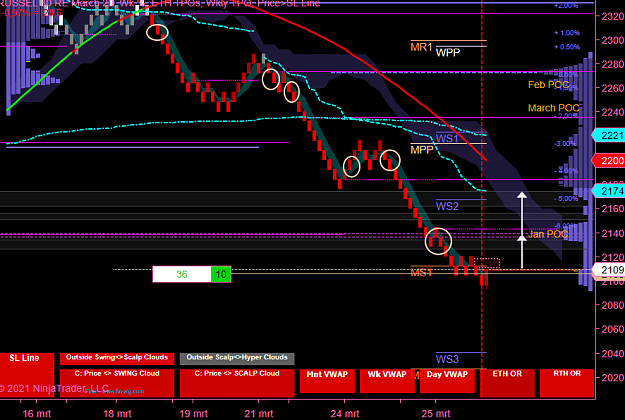The height and width of the screenshot is (420, 625).
Task: Click the Wk VWAP indicator button
Action: tap(387, 381)
